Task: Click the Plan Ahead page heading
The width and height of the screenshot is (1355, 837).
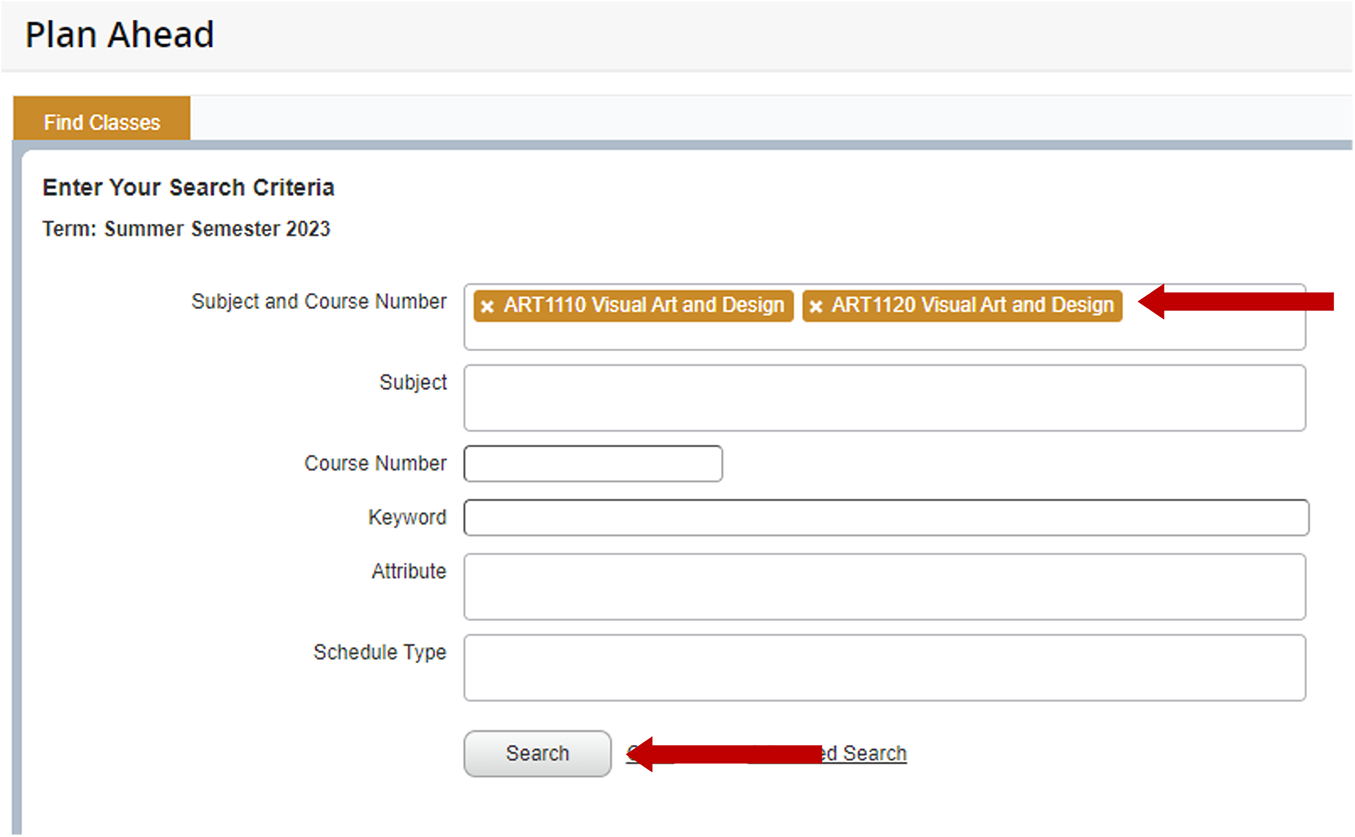Action: (x=119, y=35)
